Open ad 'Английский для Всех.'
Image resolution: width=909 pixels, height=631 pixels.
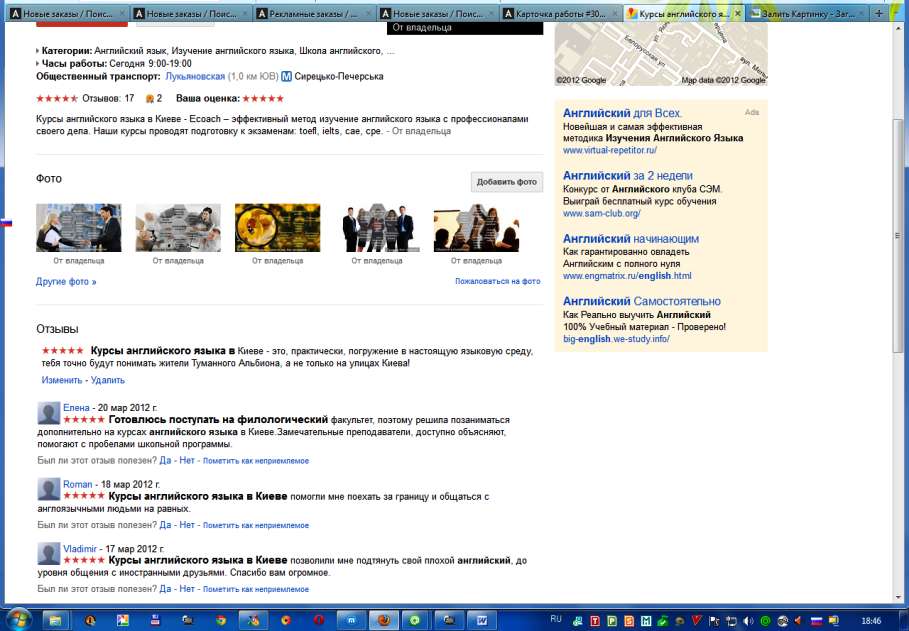(622, 113)
